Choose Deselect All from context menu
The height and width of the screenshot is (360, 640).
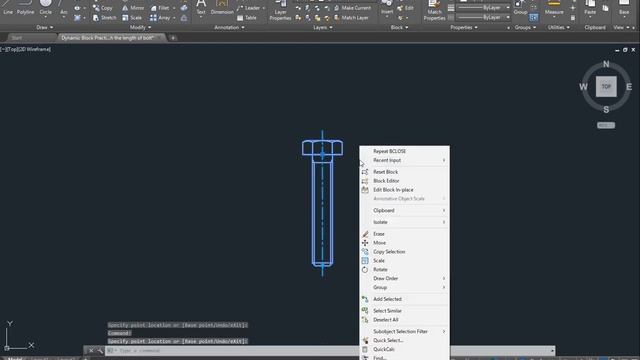click(x=404, y=320)
